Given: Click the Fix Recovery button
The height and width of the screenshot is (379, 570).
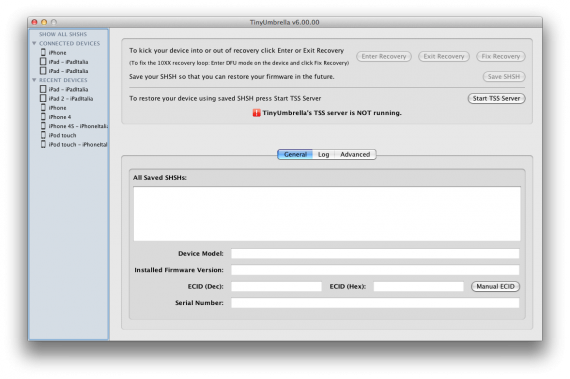Looking at the screenshot, I should (501, 56).
